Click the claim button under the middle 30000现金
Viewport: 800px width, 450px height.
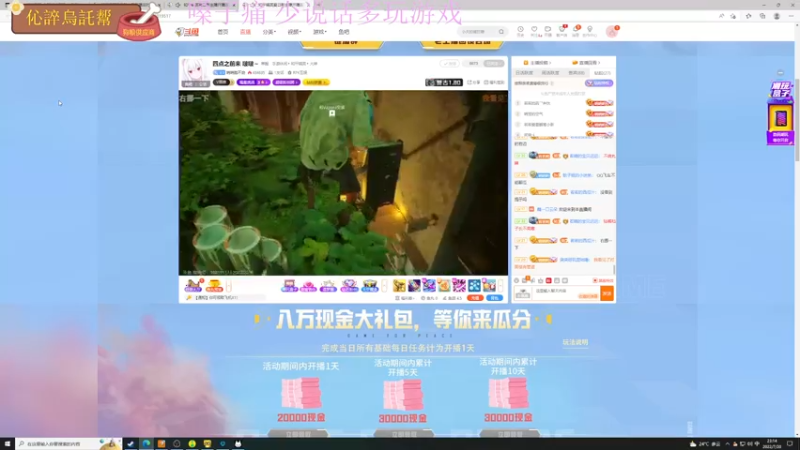(x=404, y=434)
